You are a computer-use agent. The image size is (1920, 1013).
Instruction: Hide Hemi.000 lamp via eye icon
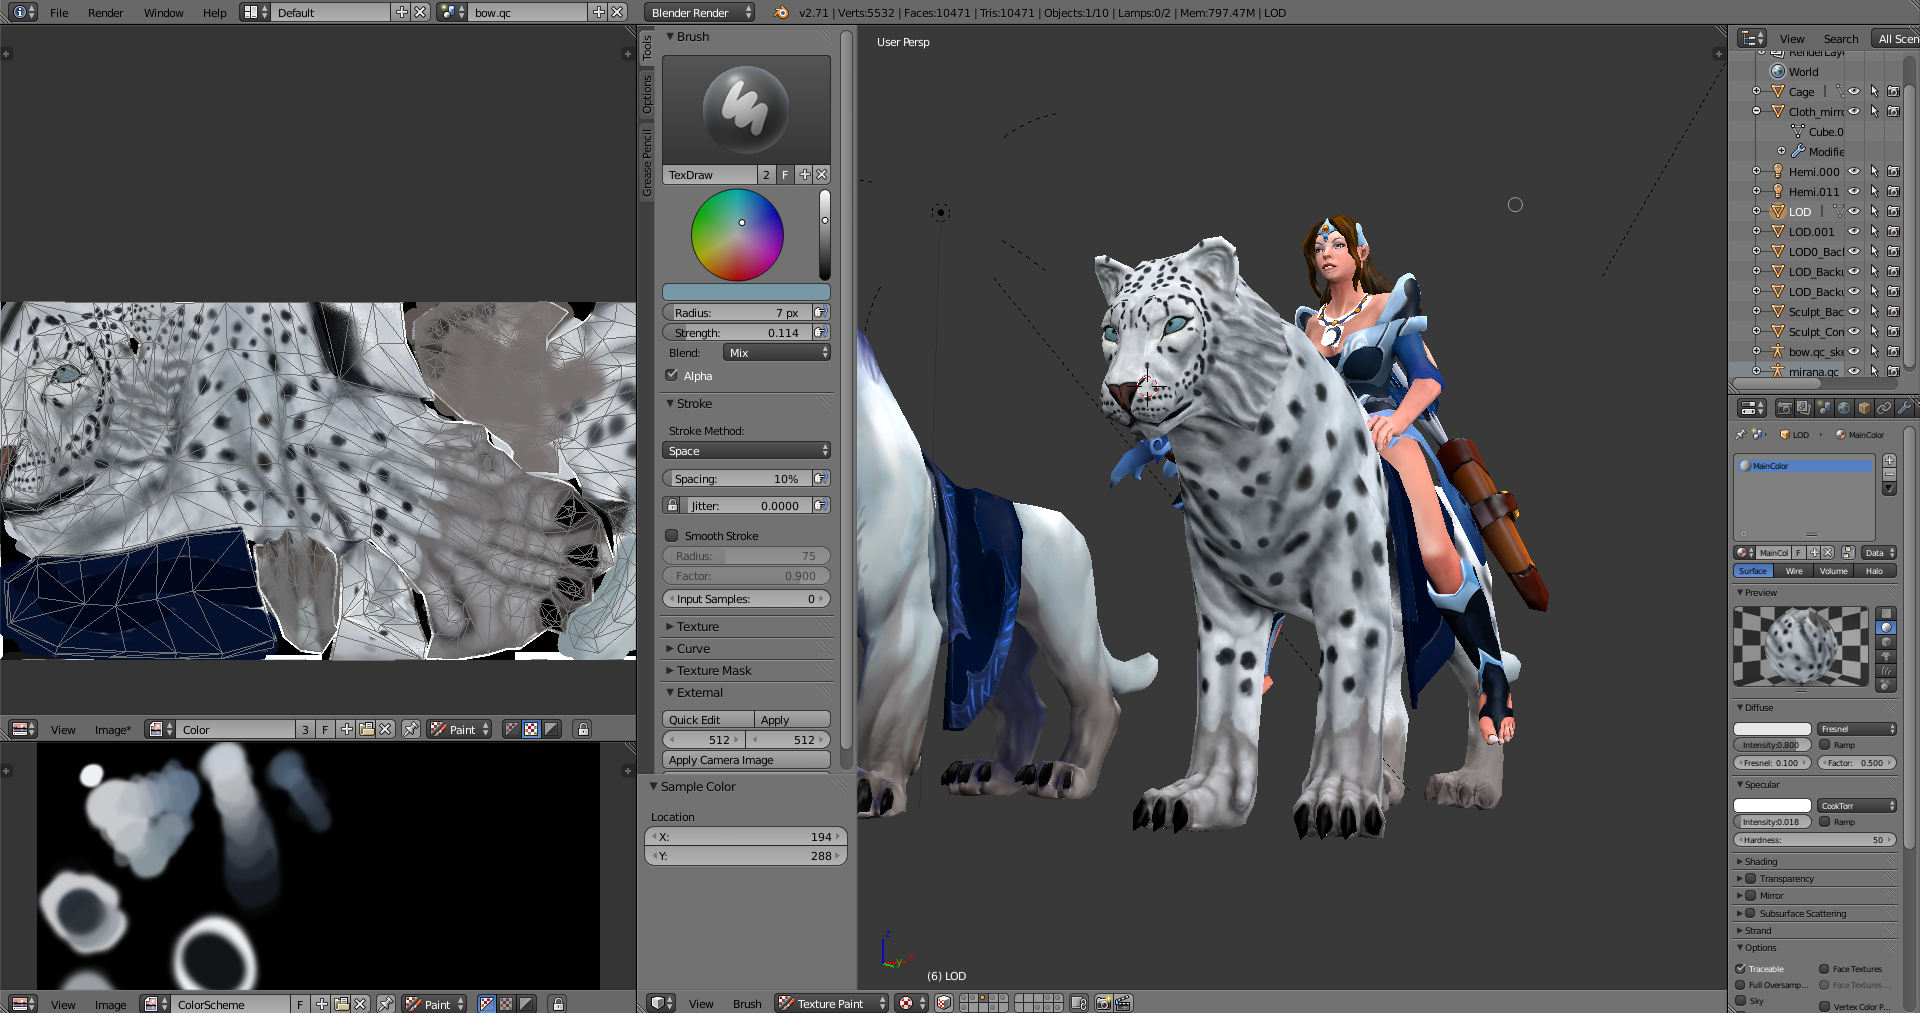pos(1854,171)
